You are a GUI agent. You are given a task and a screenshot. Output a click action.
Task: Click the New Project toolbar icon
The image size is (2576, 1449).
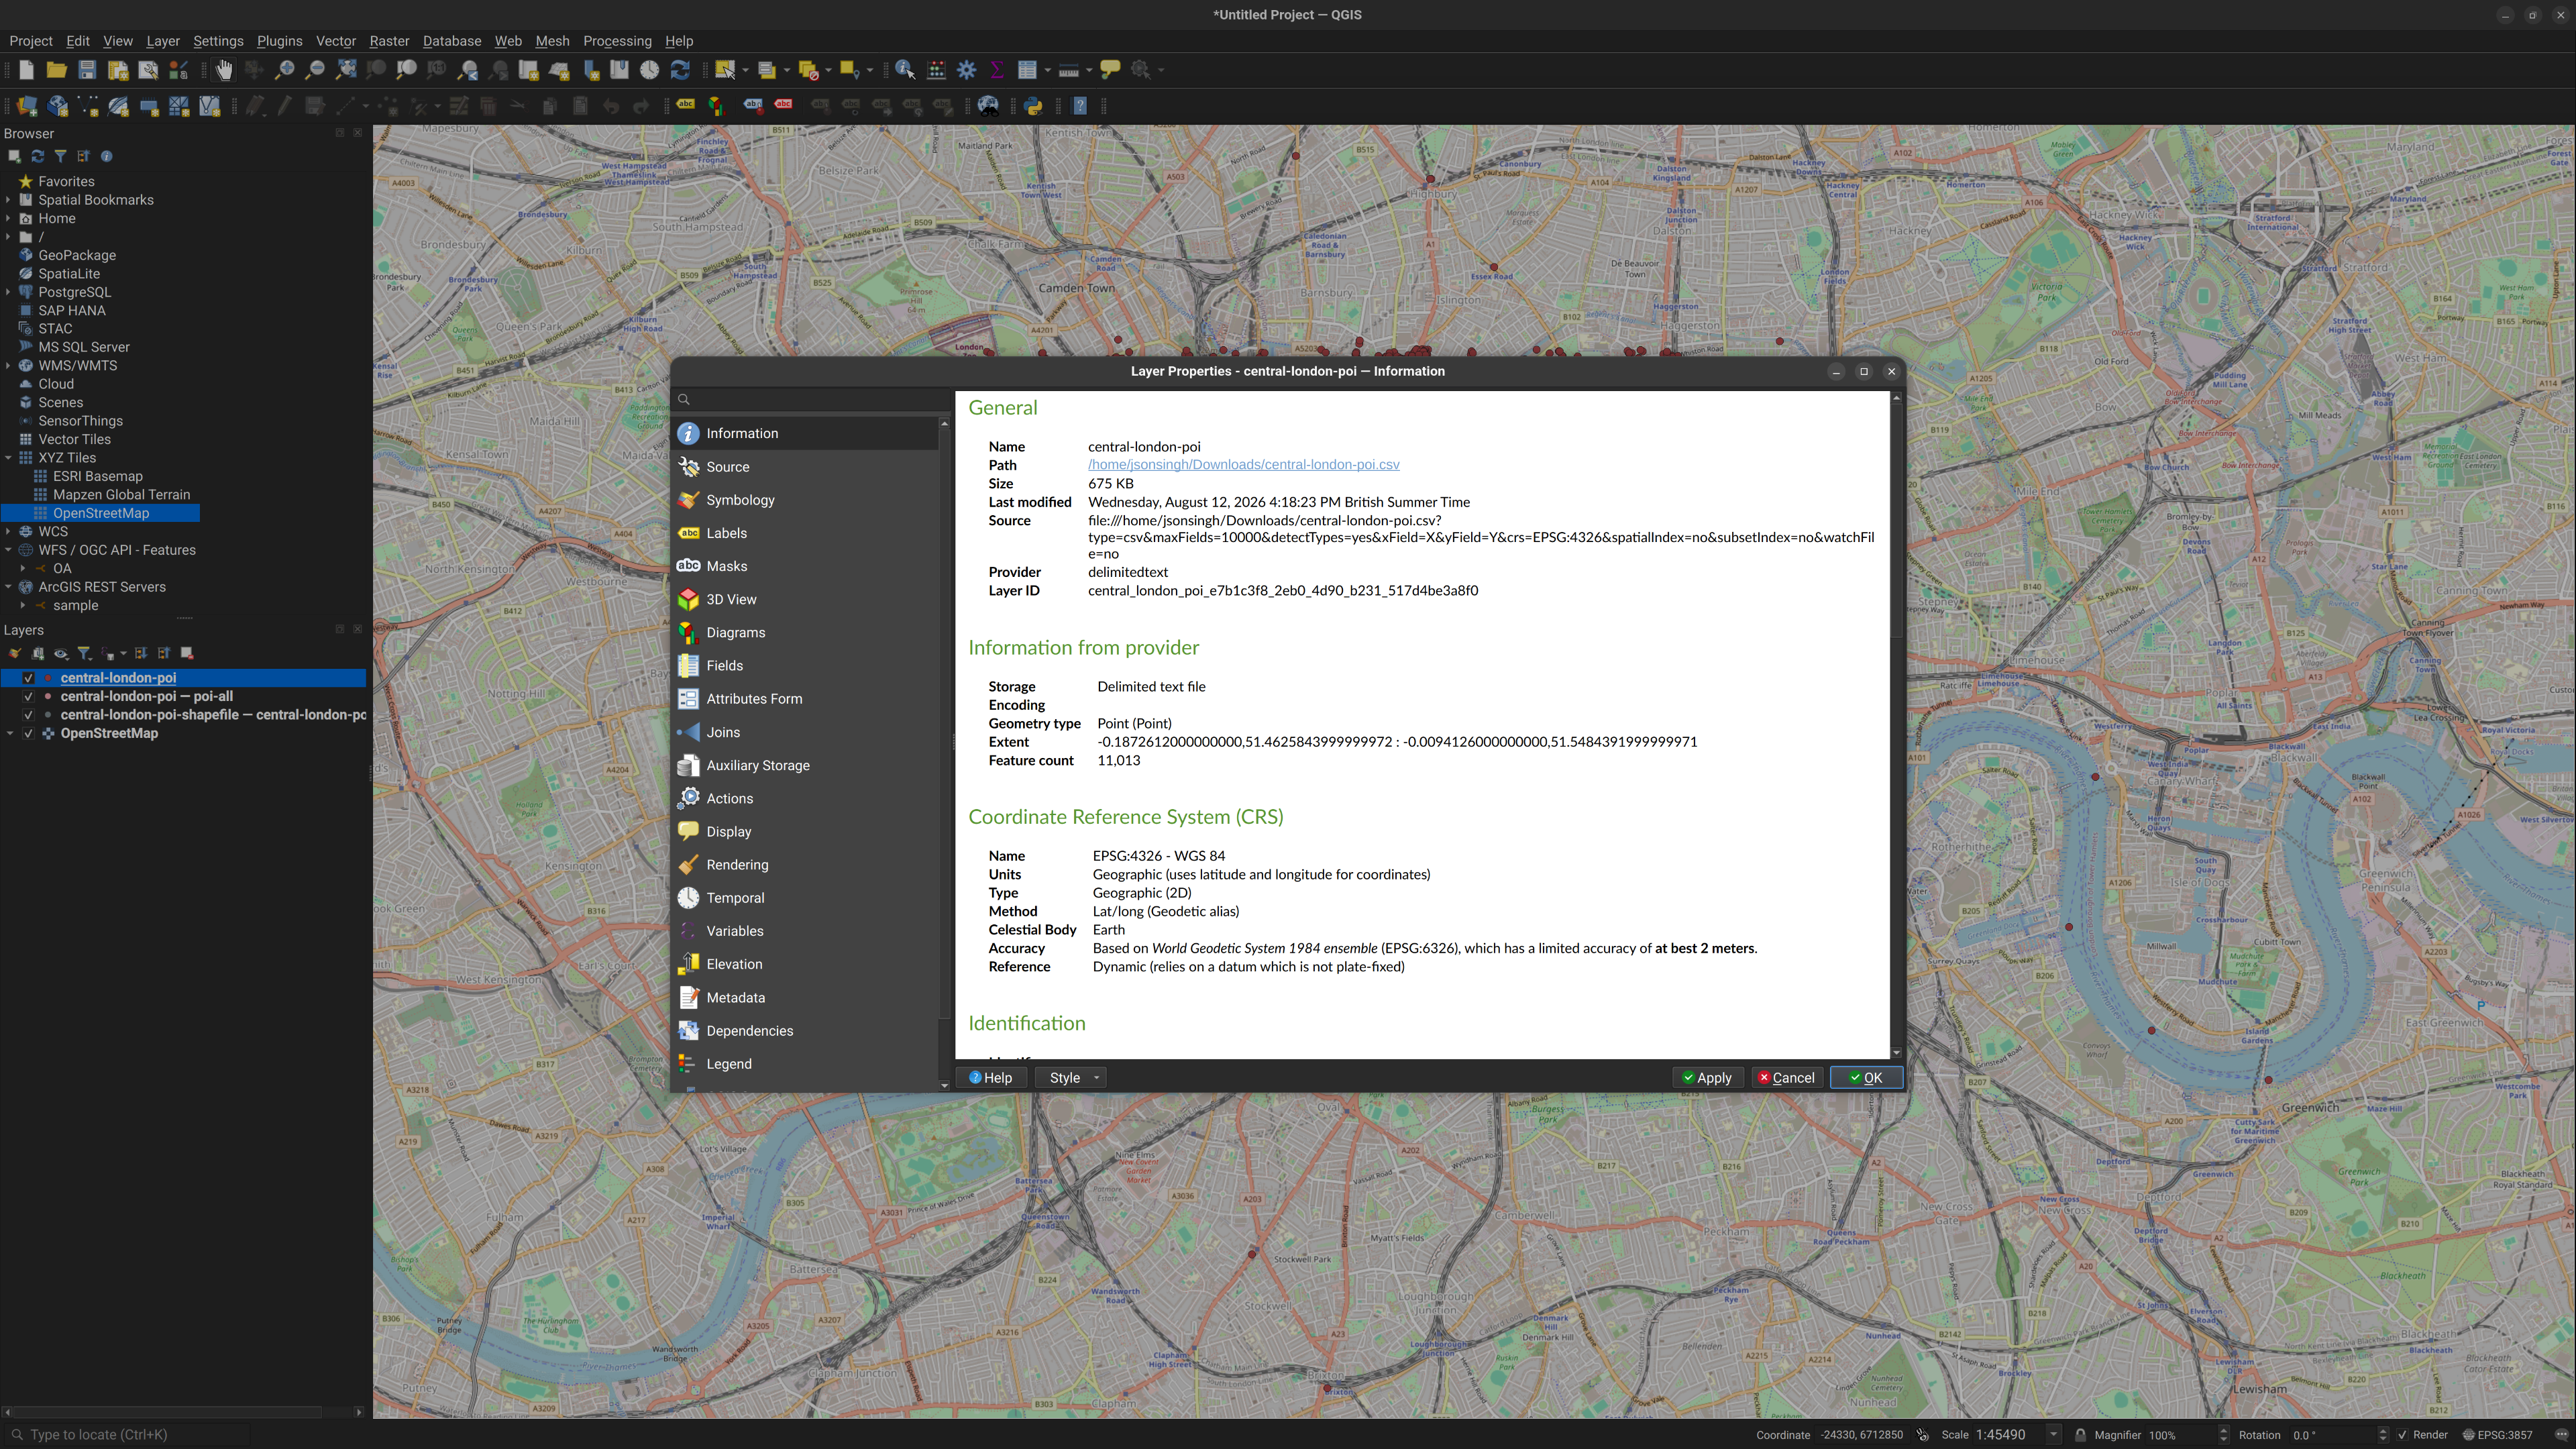click(26, 70)
